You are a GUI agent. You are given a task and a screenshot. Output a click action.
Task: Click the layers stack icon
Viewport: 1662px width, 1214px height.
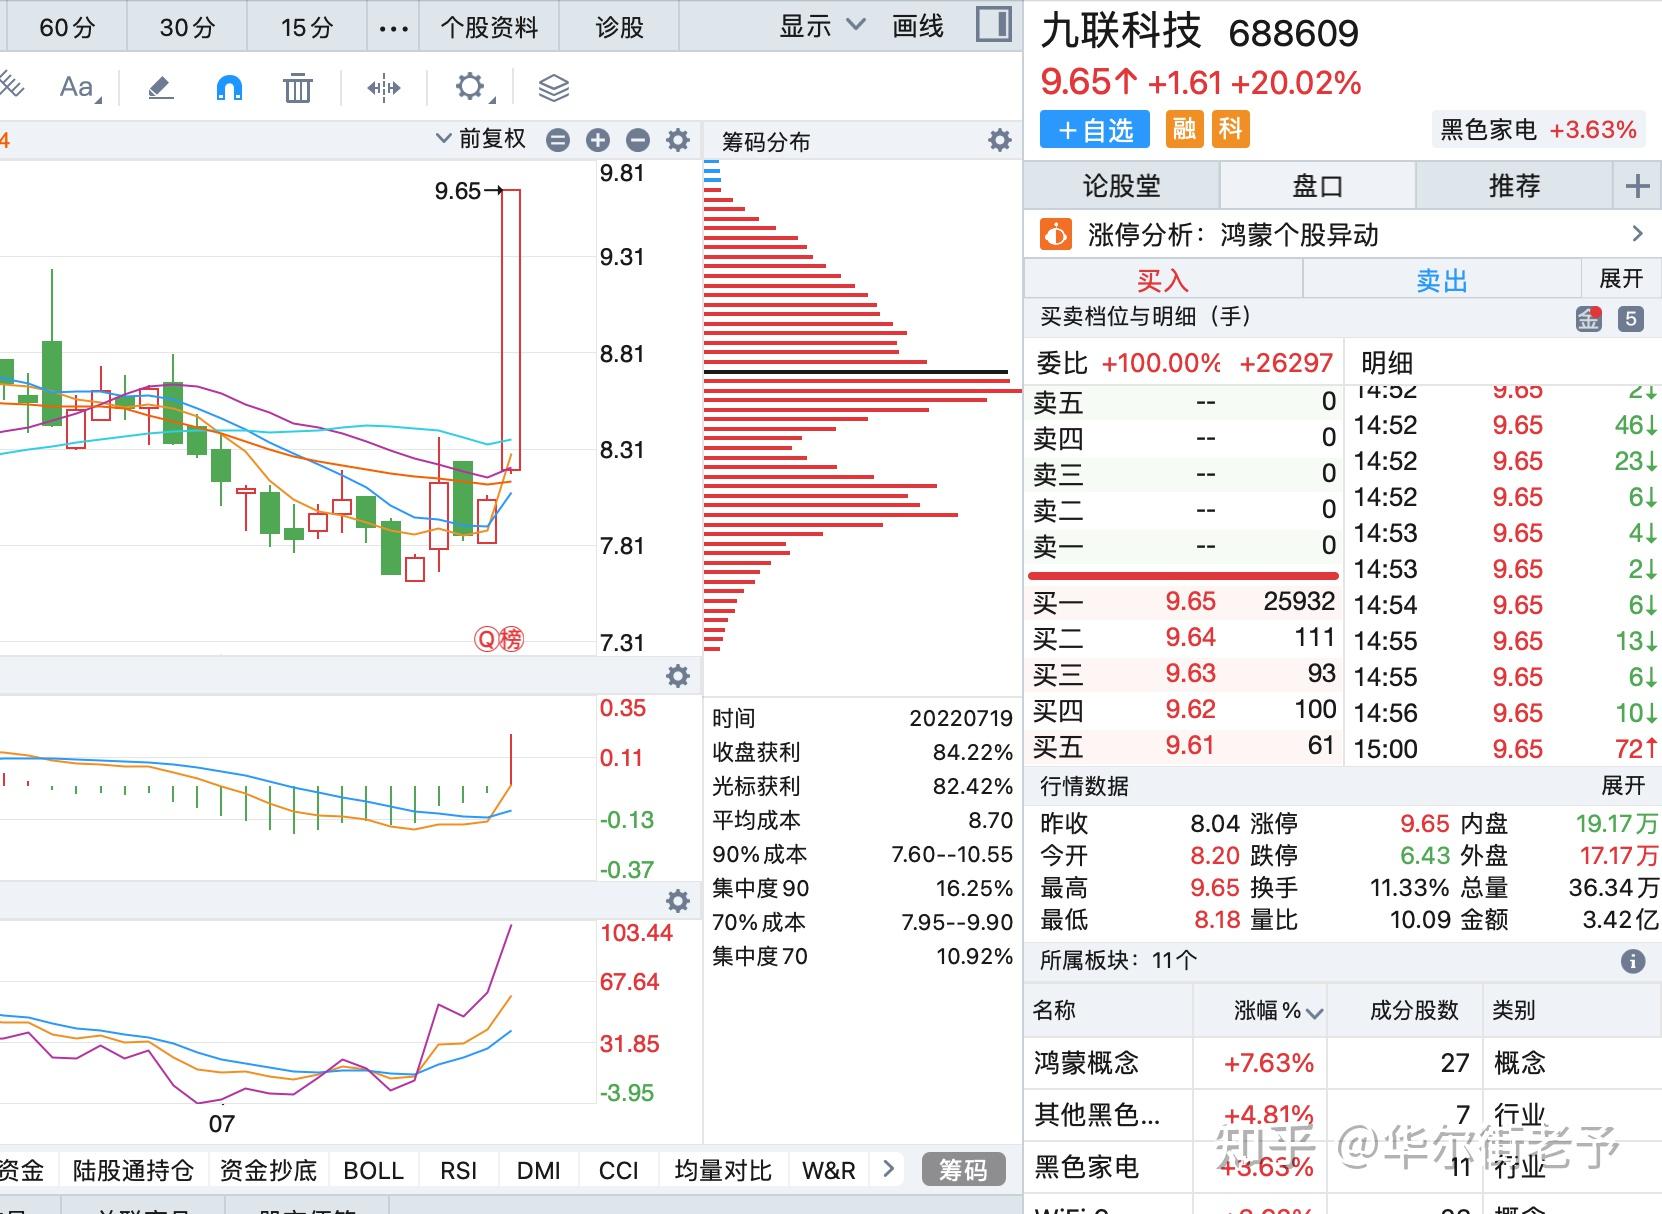pos(553,88)
